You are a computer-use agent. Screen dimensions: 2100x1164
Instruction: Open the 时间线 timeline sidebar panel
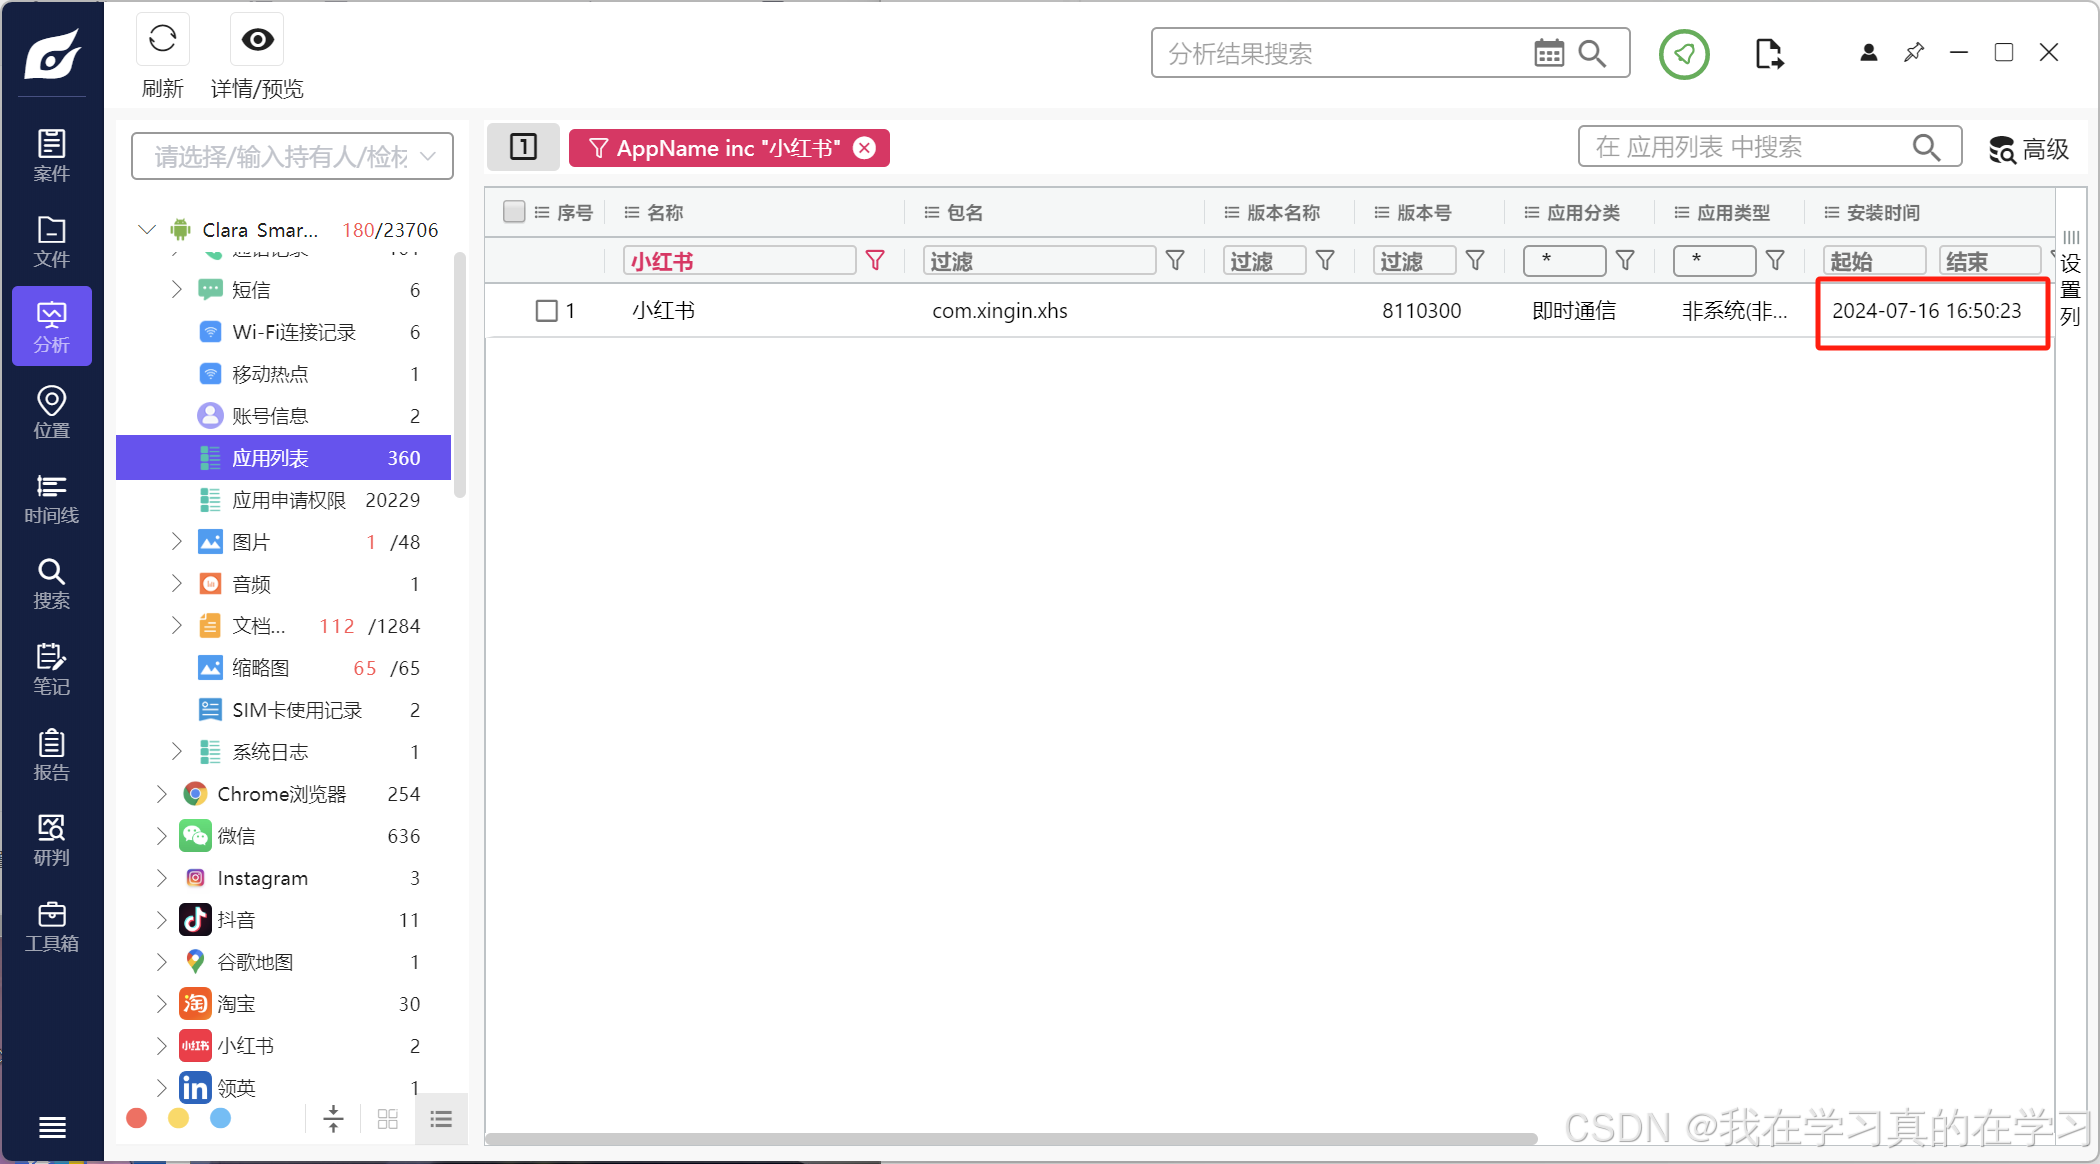51,497
